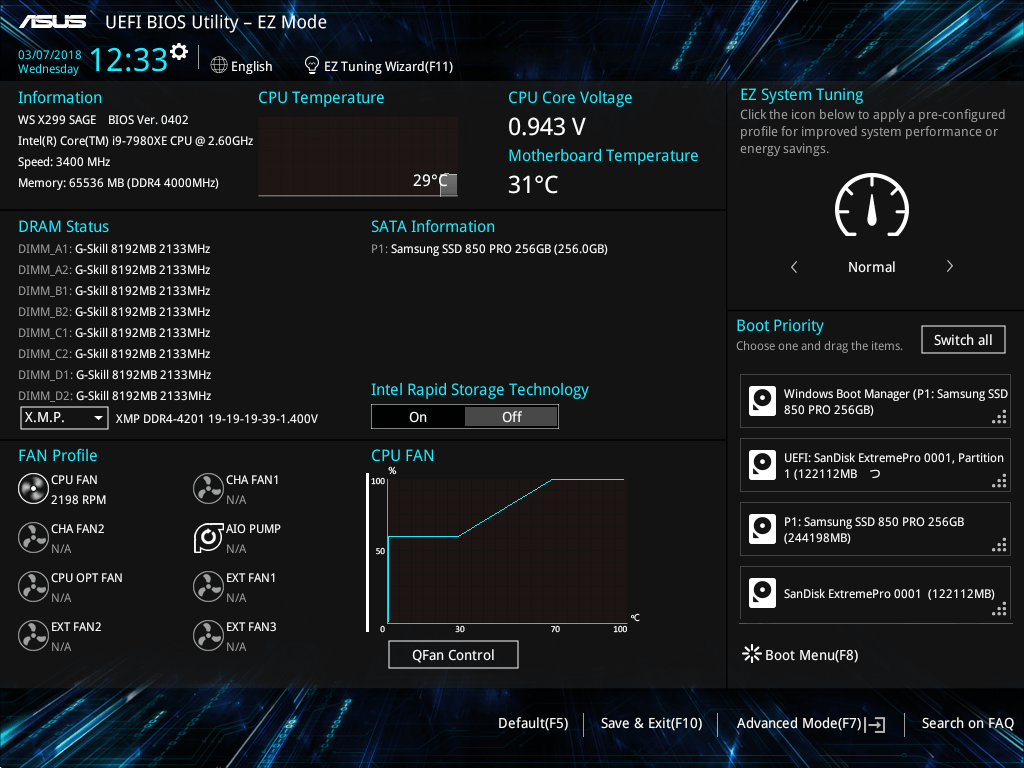Click Memory: 65536 MB (DDR4 4000MHz) line
The height and width of the screenshot is (768, 1024).
tap(118, 183)
